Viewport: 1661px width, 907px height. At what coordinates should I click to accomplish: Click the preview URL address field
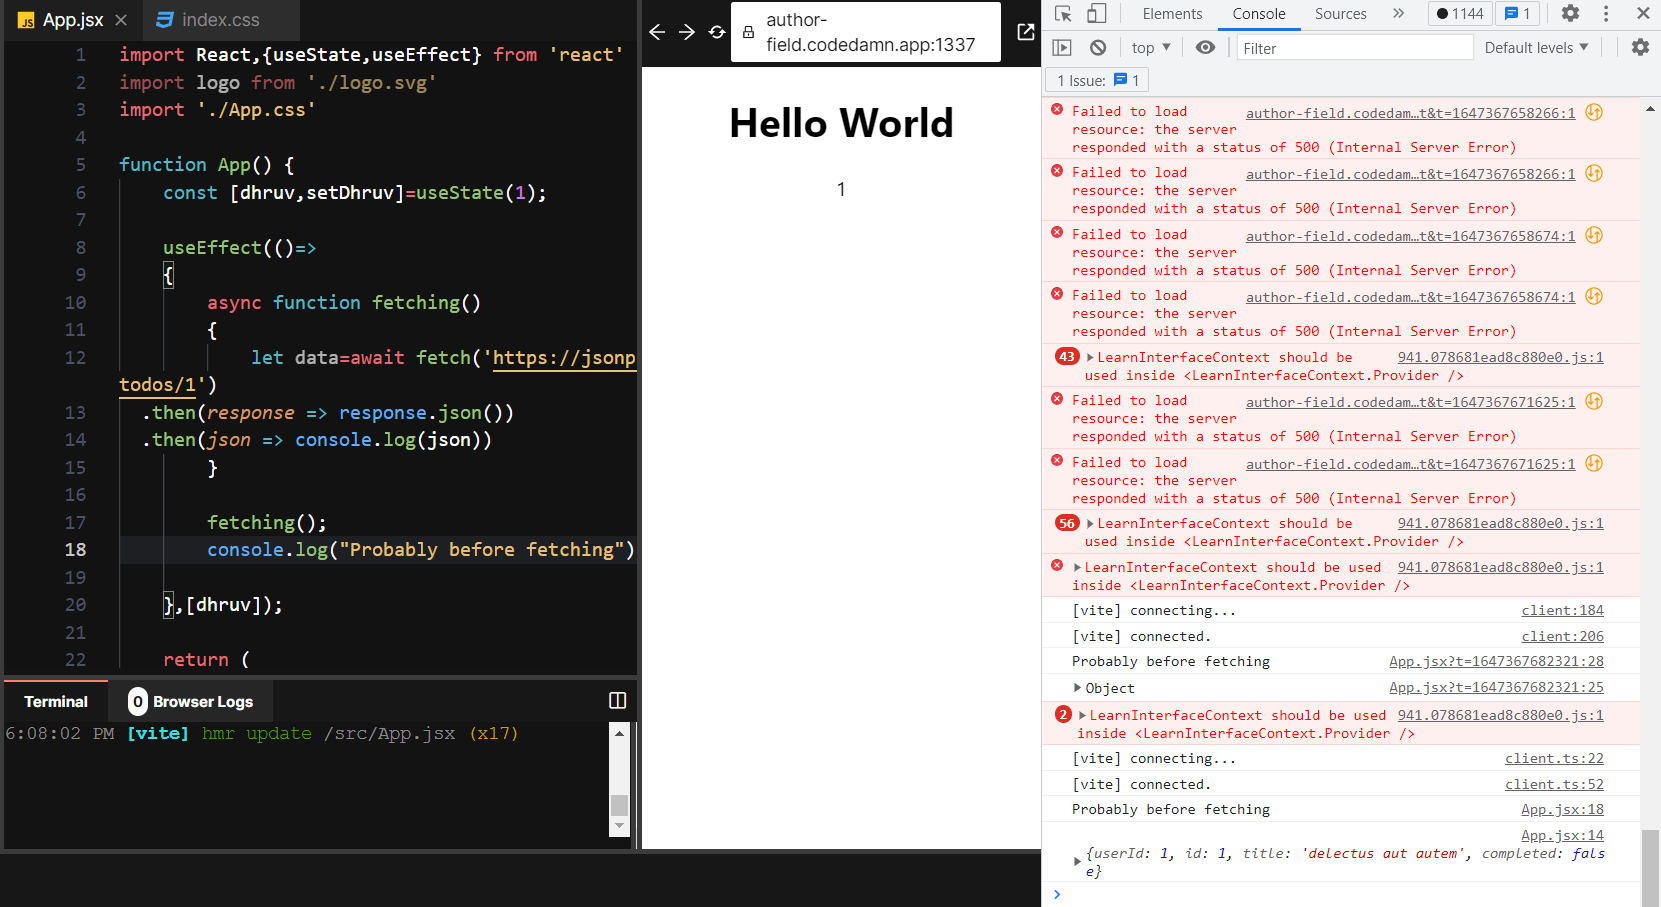click(x=866, y=32)
